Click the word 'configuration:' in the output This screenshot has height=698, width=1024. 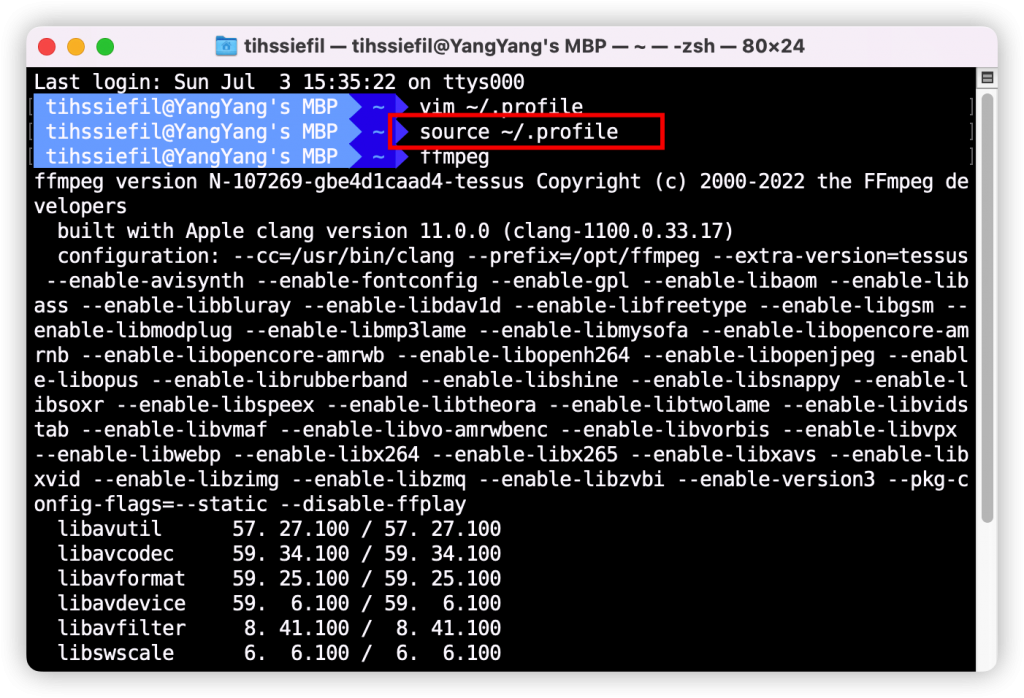[x=127, y=256]
